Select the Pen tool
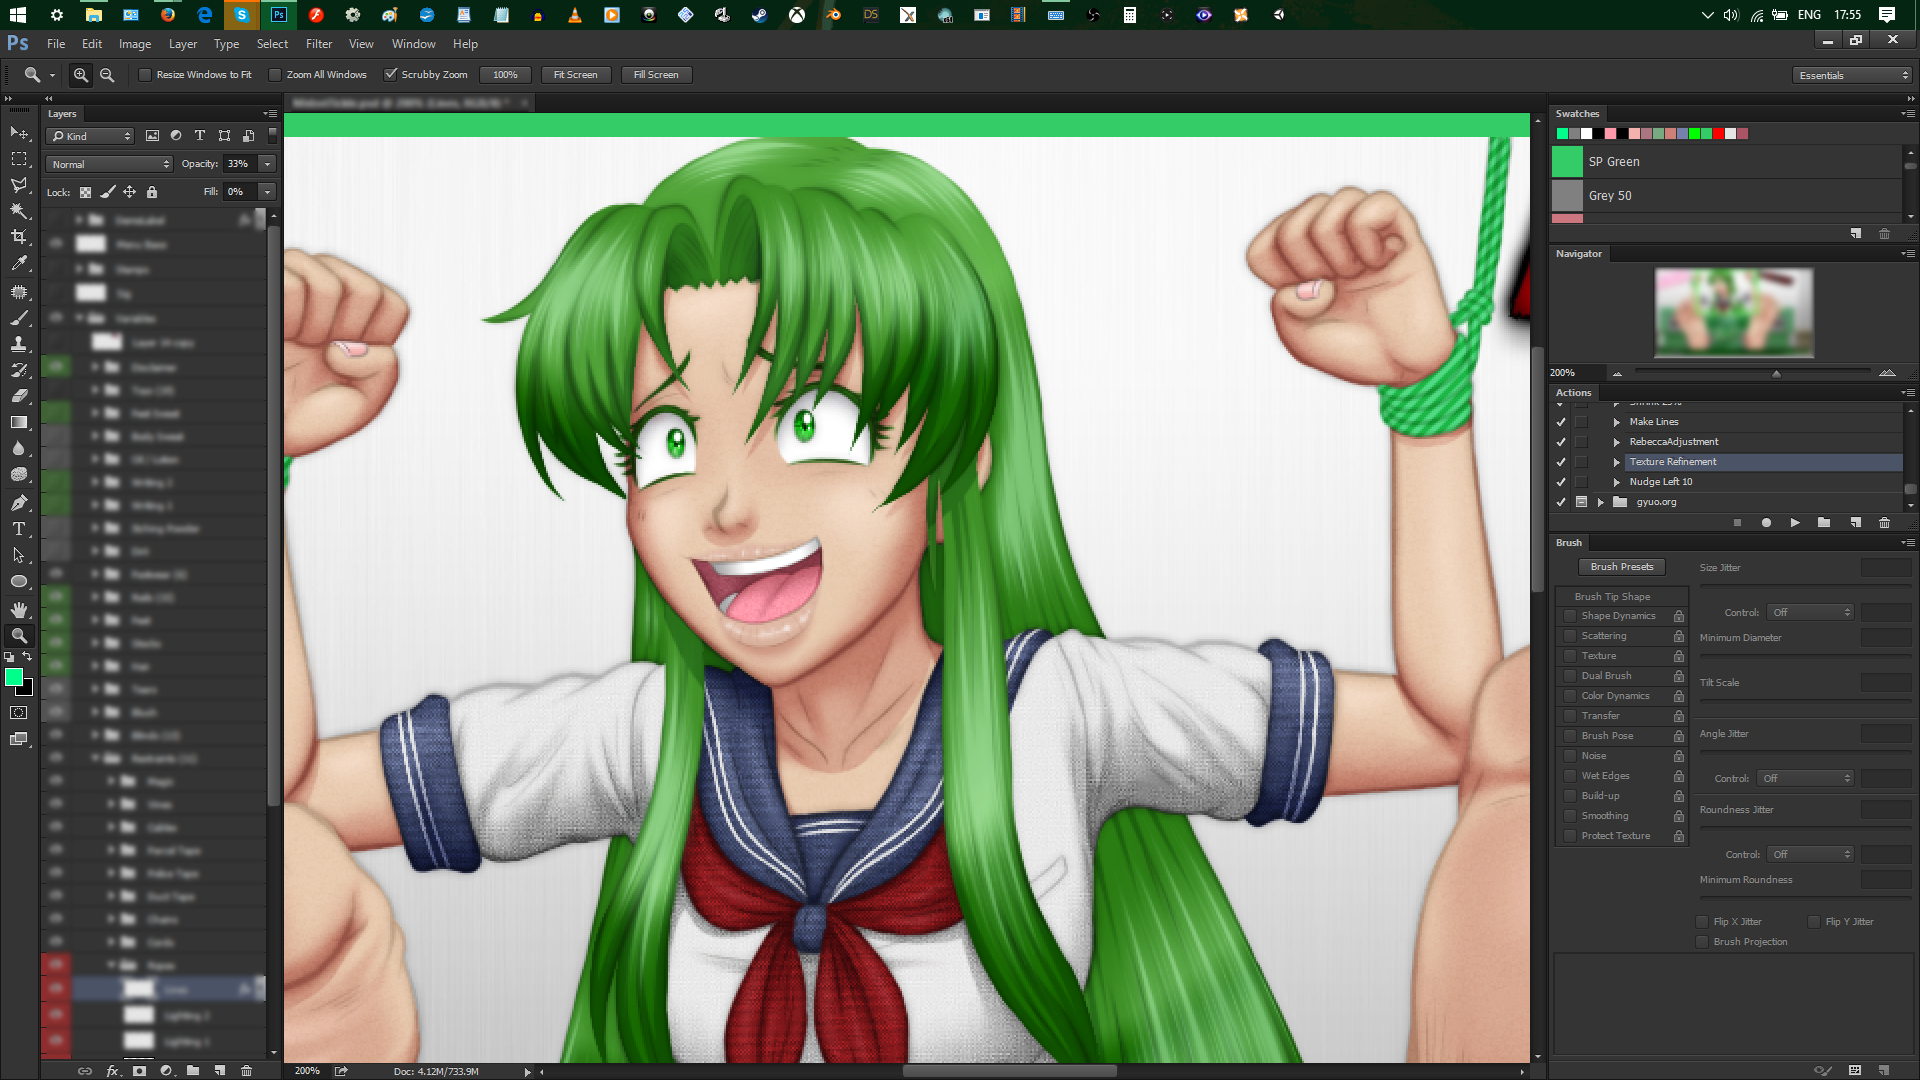The image size is (1920, 1080). [19, 502]
